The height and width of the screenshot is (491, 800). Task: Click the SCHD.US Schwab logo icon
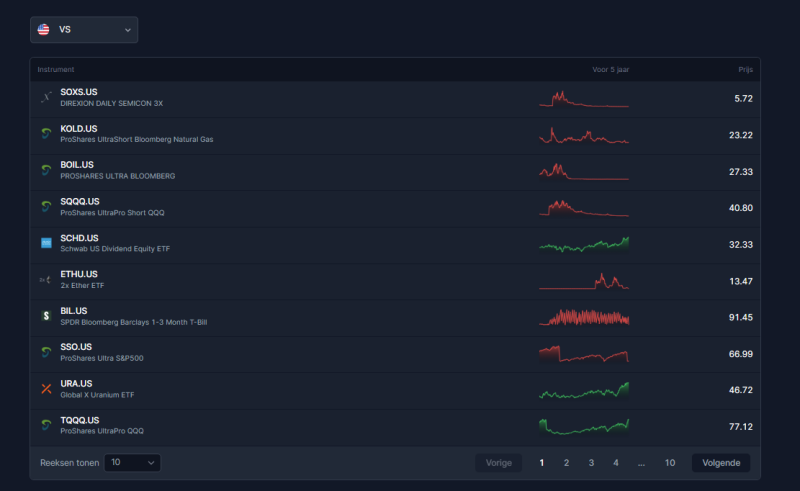point(46,243)
